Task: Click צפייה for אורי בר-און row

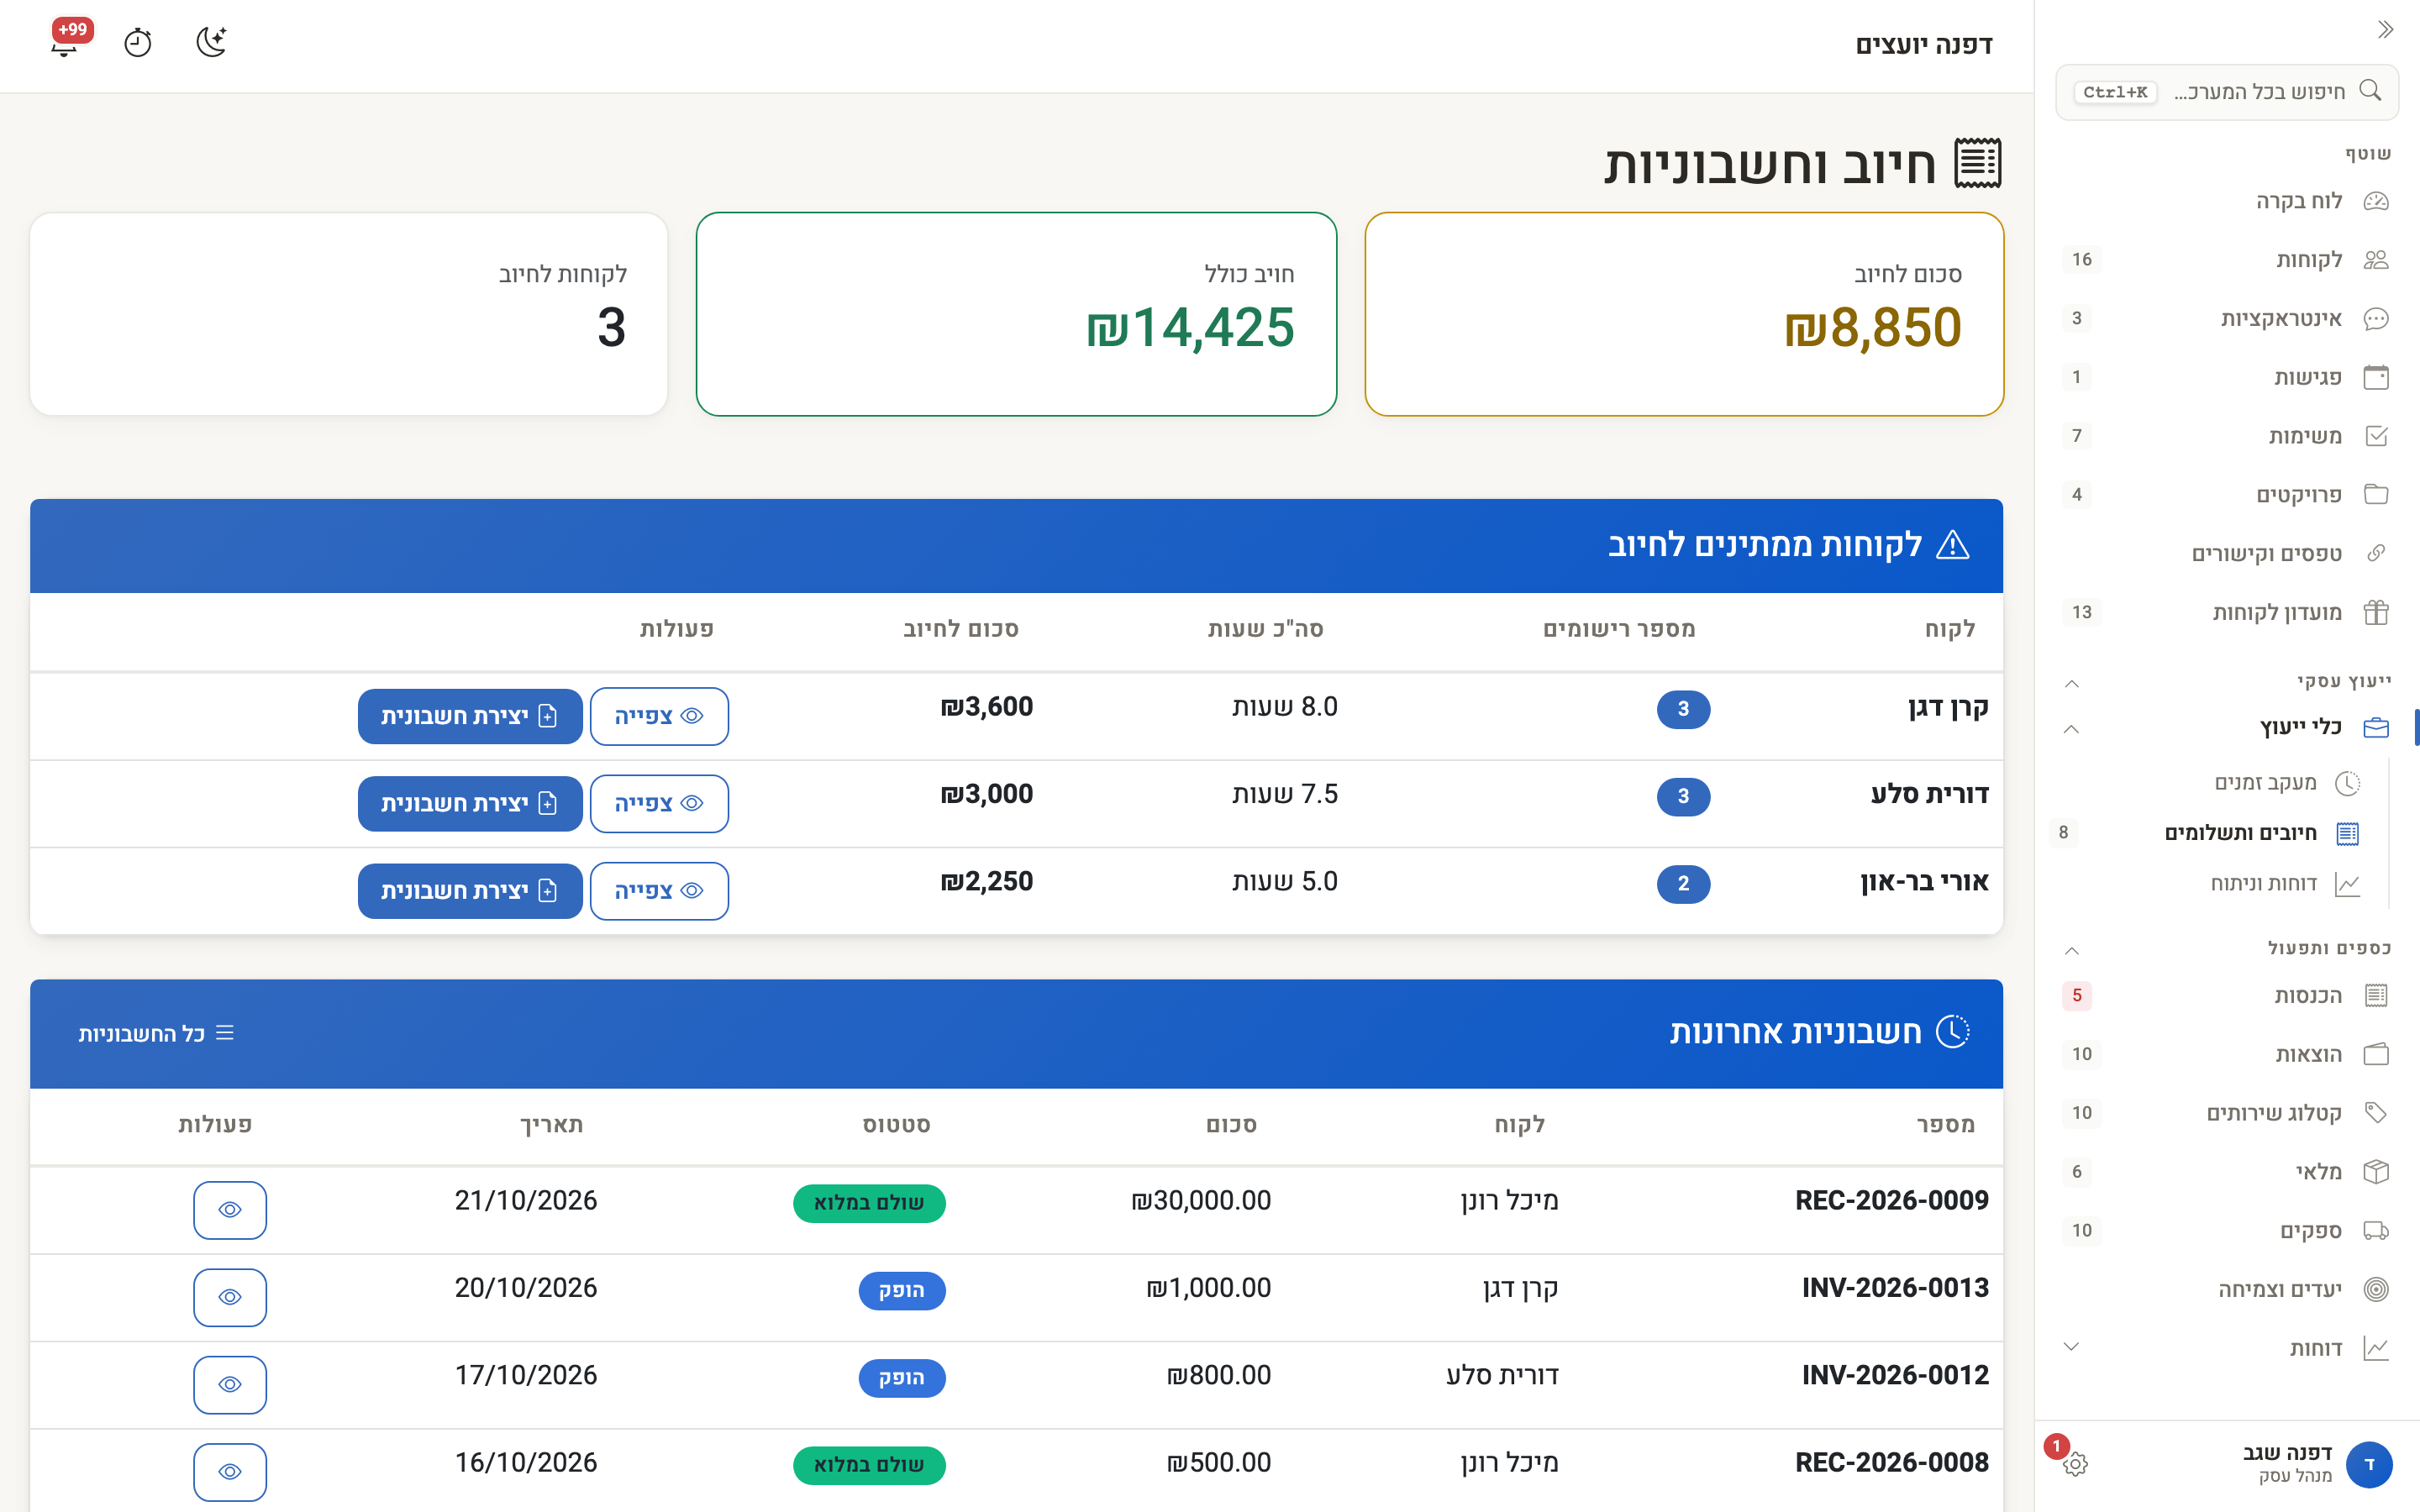Action: click(659, 891)
